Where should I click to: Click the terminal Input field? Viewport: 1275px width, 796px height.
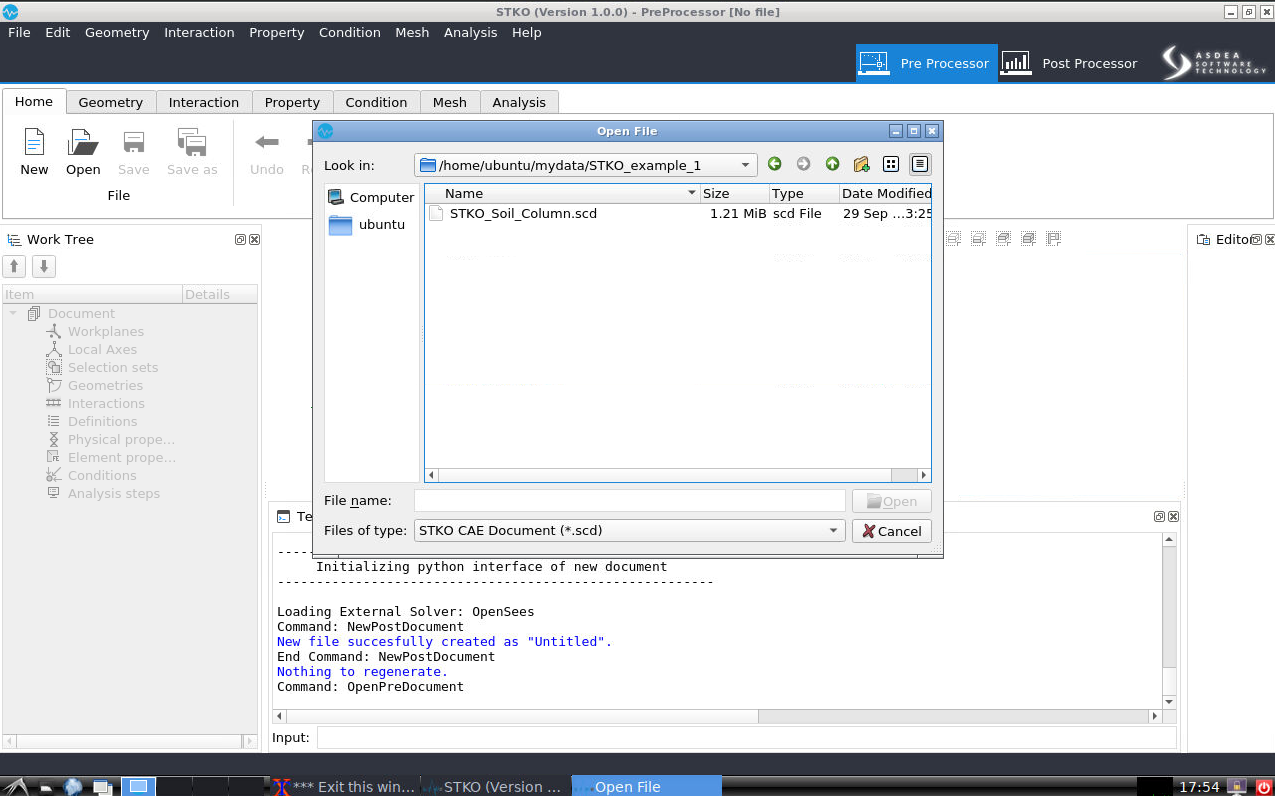746,738
